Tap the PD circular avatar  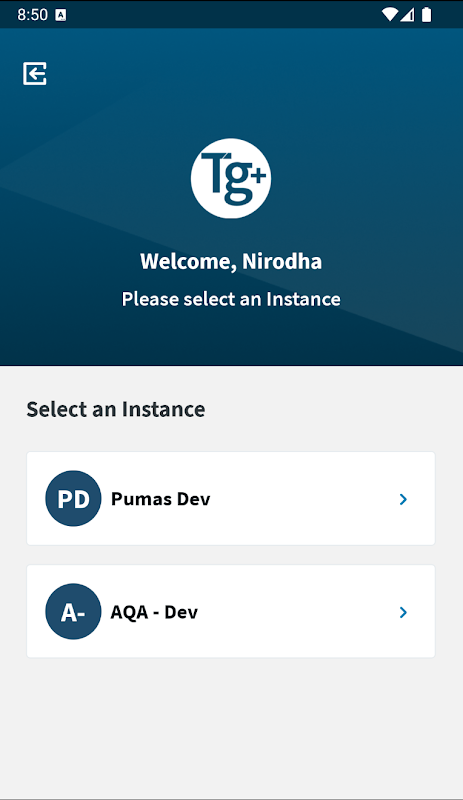point(73,498)
